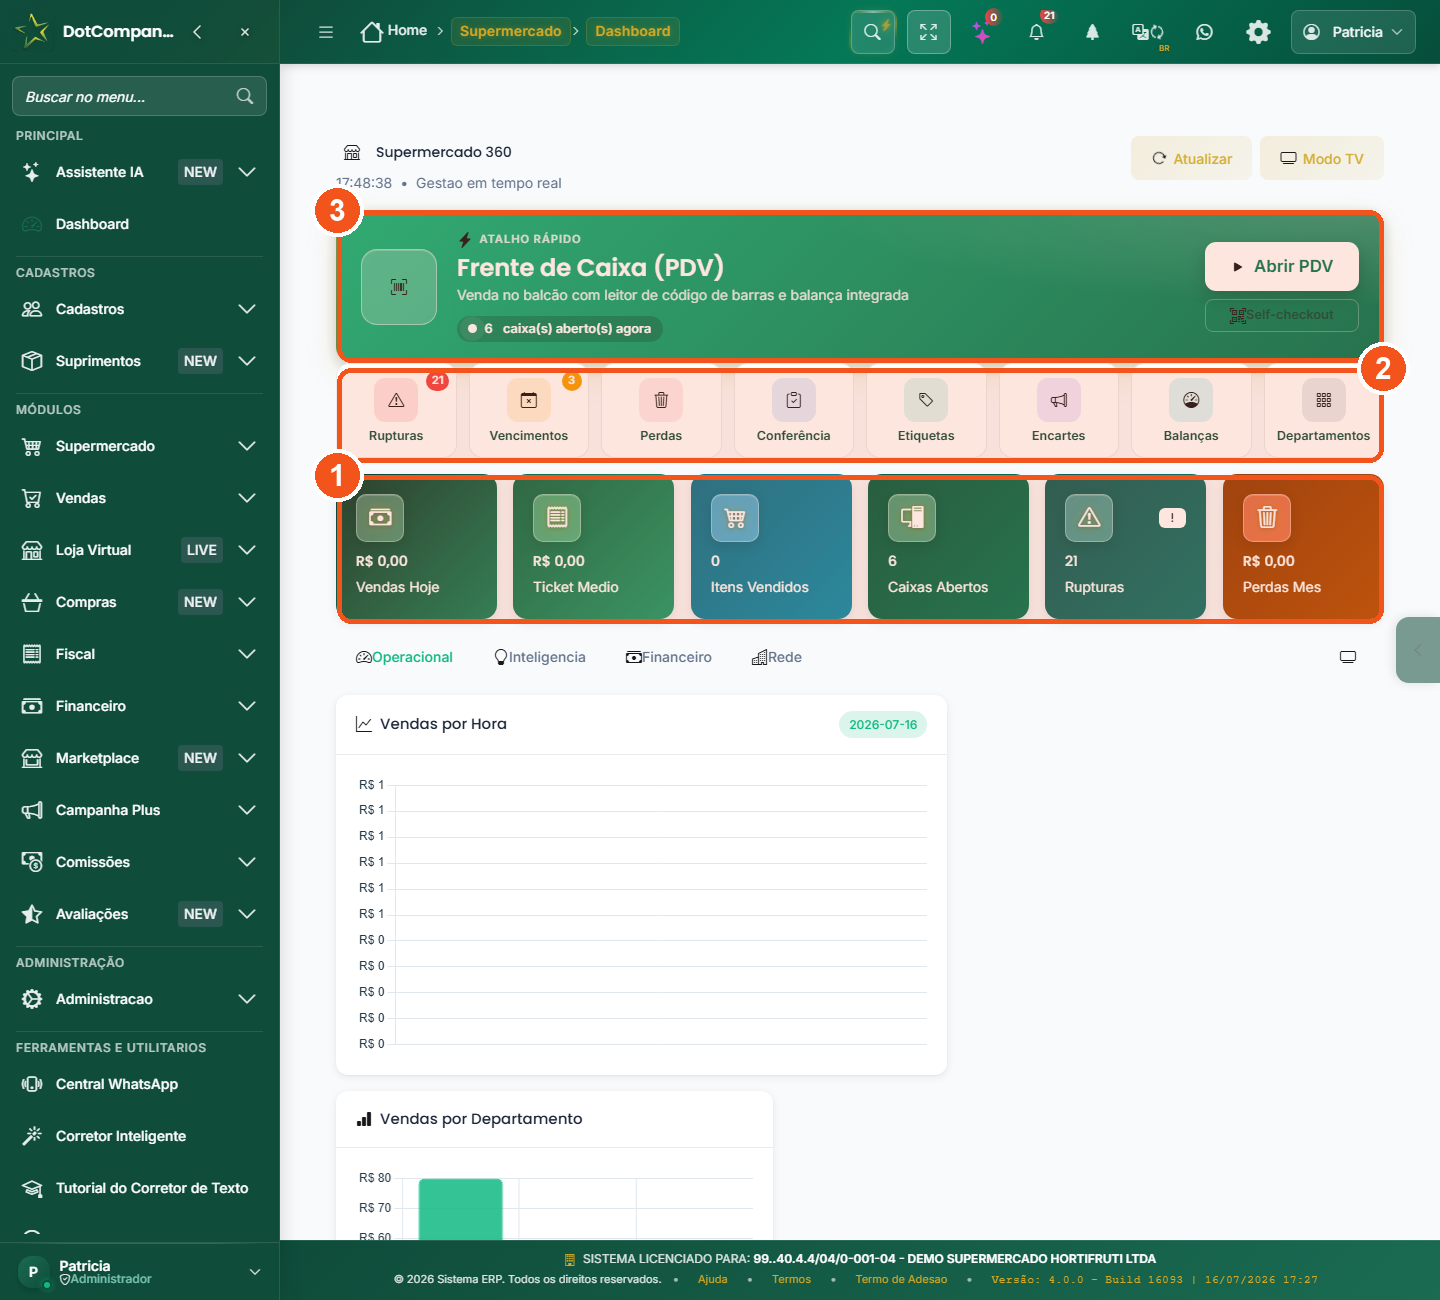Open the WhatsApp icon in the top bar

pos(1204,32)
